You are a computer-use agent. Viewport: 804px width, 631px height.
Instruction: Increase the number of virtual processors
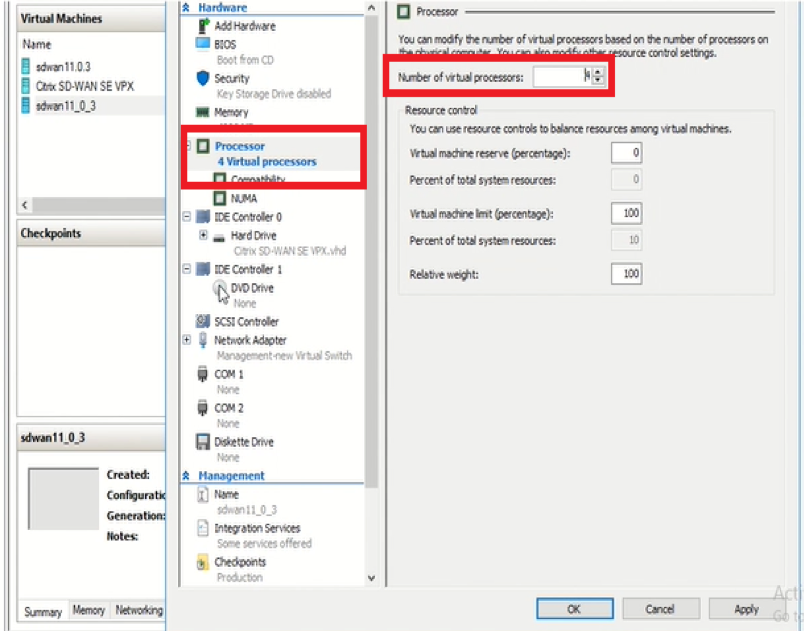598,72
